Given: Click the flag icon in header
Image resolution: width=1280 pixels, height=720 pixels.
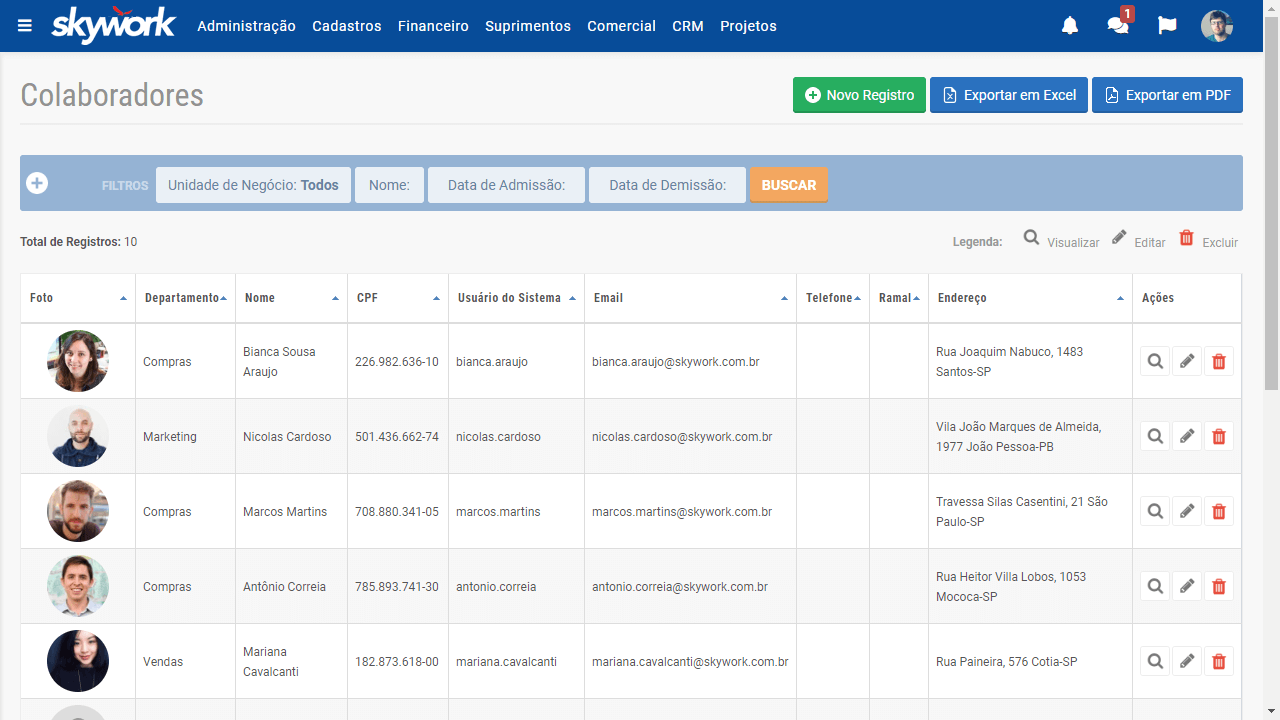Looking at the screenshot, I should pyautogui.click(x=1167, y=26).
